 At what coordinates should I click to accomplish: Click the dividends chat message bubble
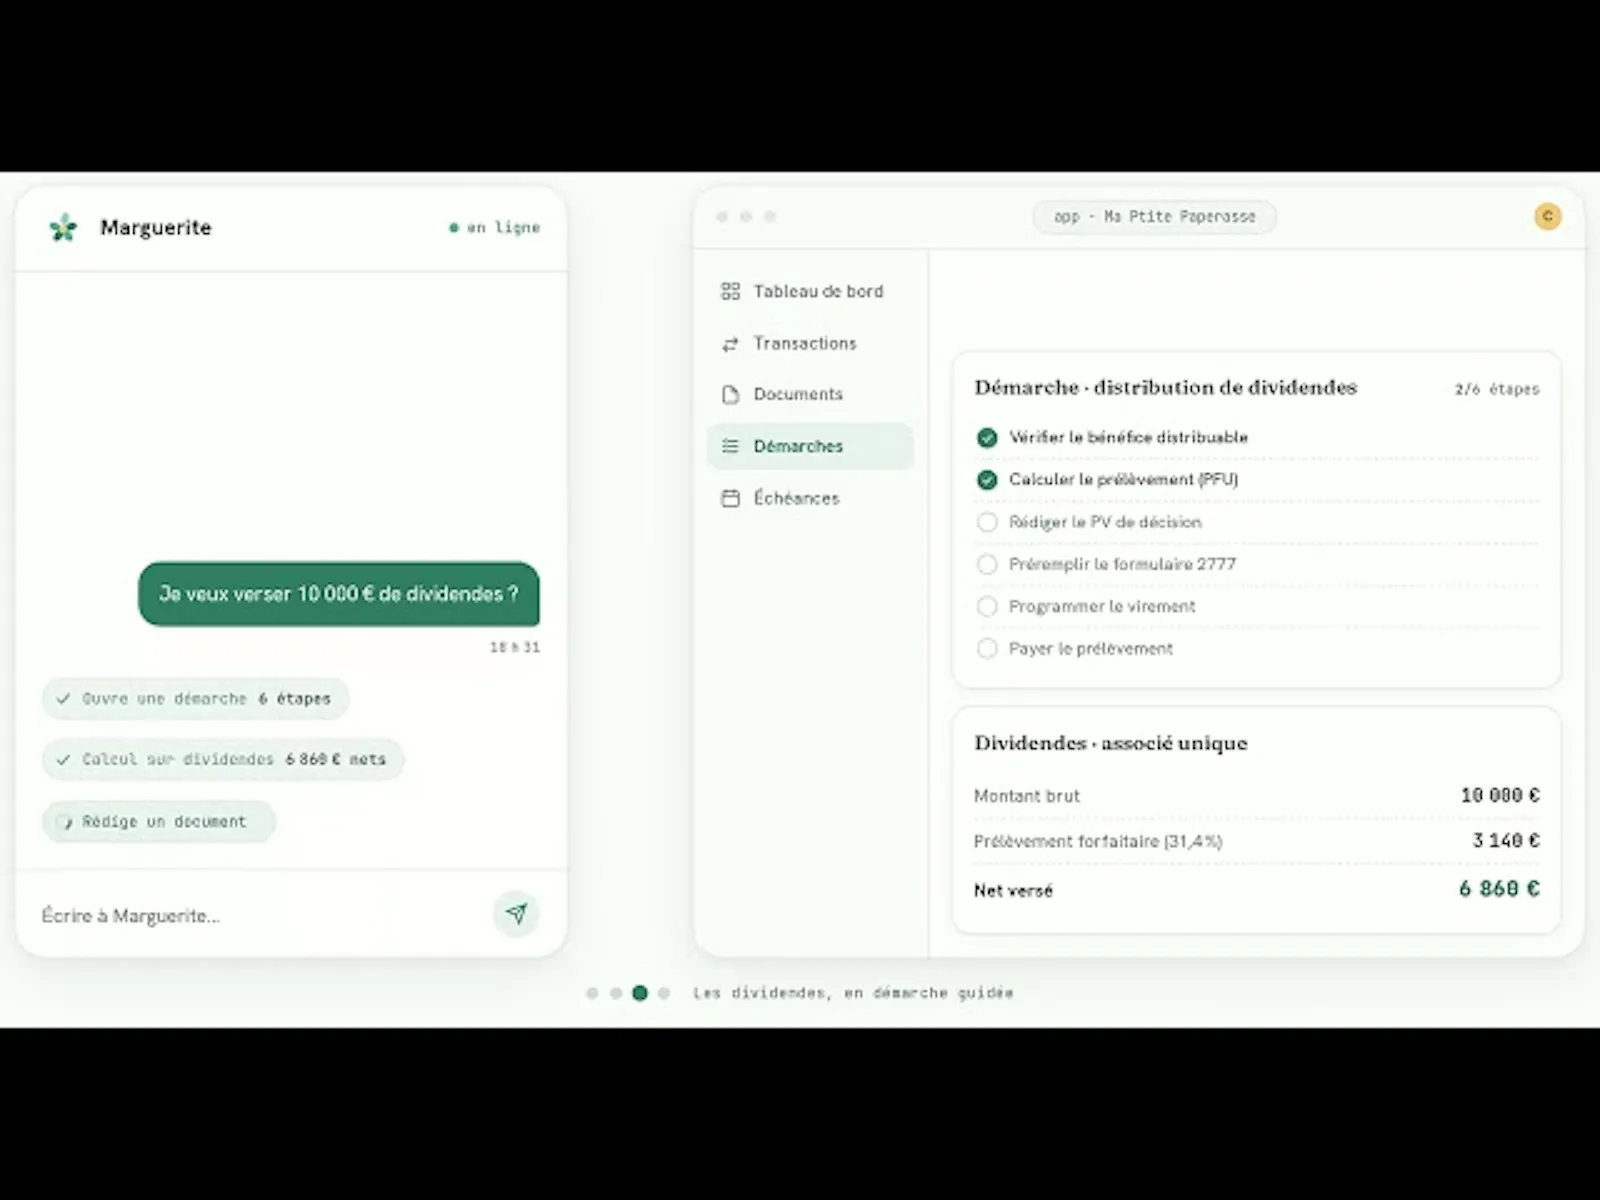(339, 594)
